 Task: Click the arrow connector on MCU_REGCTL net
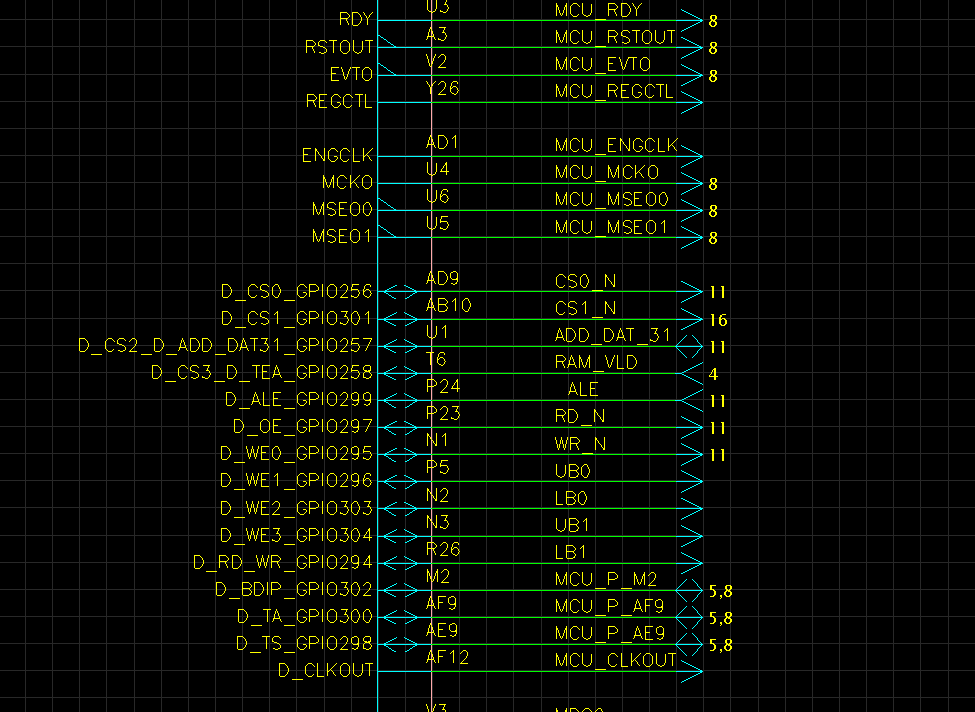click(x=693, y=102)
